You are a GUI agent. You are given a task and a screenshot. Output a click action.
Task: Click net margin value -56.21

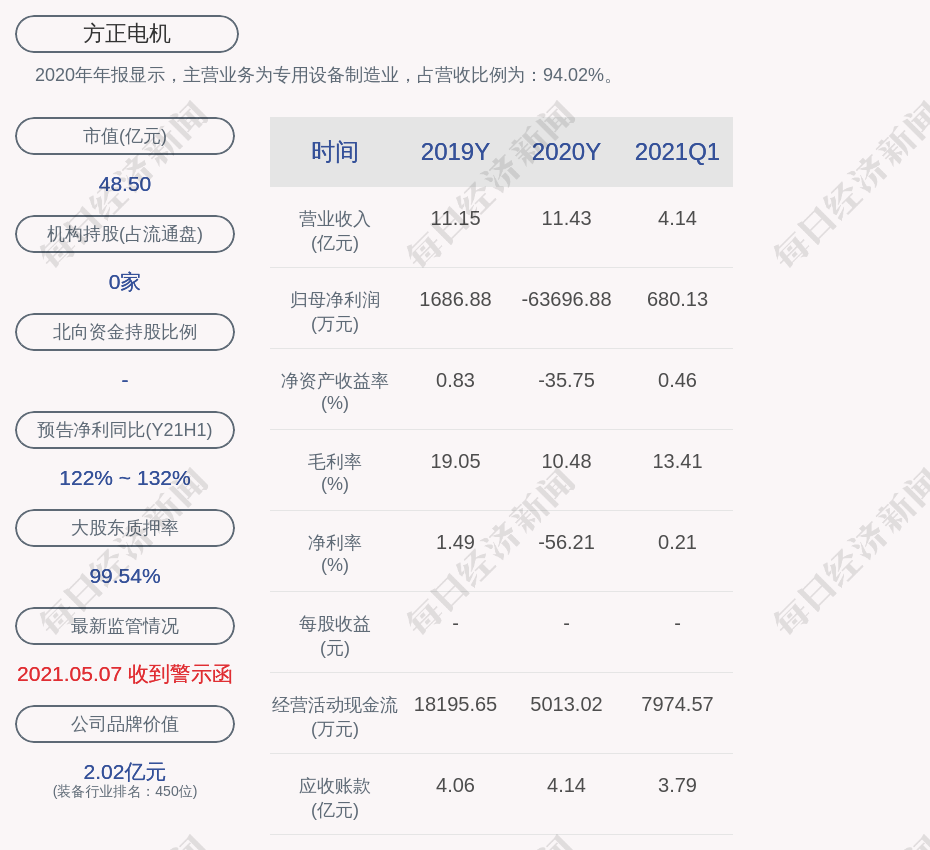point(566,542)
